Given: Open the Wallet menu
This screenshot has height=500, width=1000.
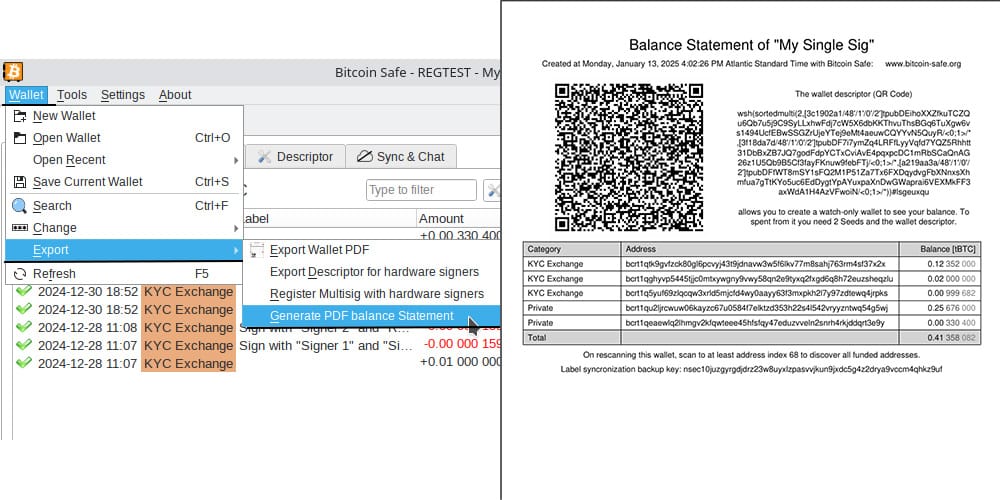Looking at the screenshot, I should click(27, 95).
